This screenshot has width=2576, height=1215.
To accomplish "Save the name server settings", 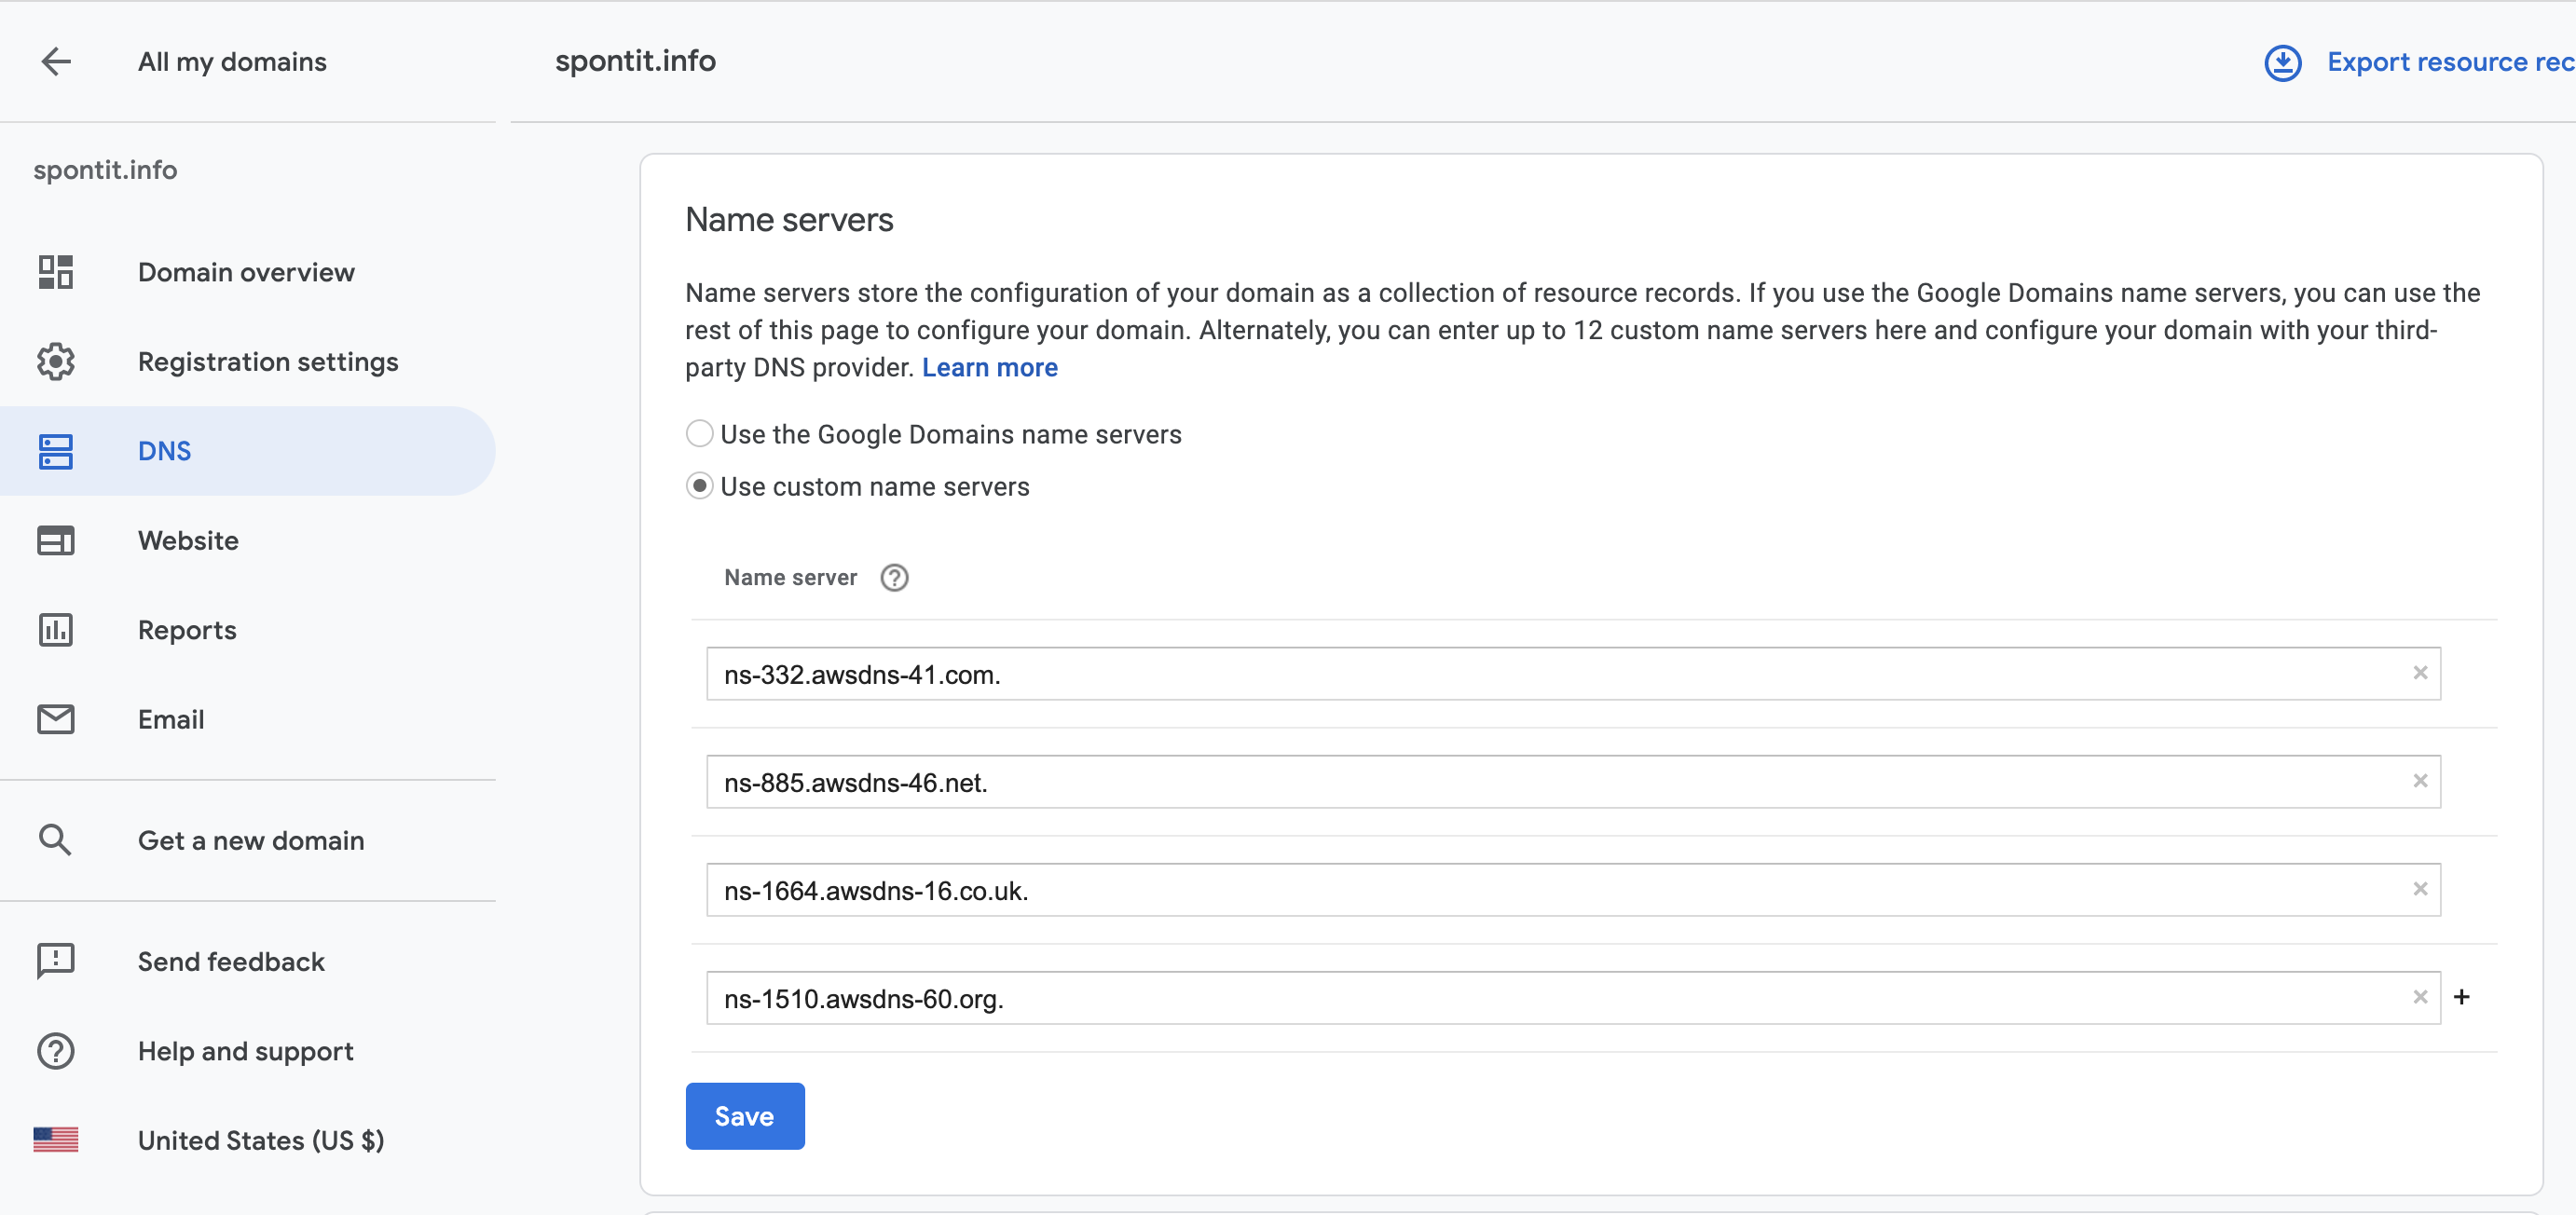I will click(x=744, y=1116).
